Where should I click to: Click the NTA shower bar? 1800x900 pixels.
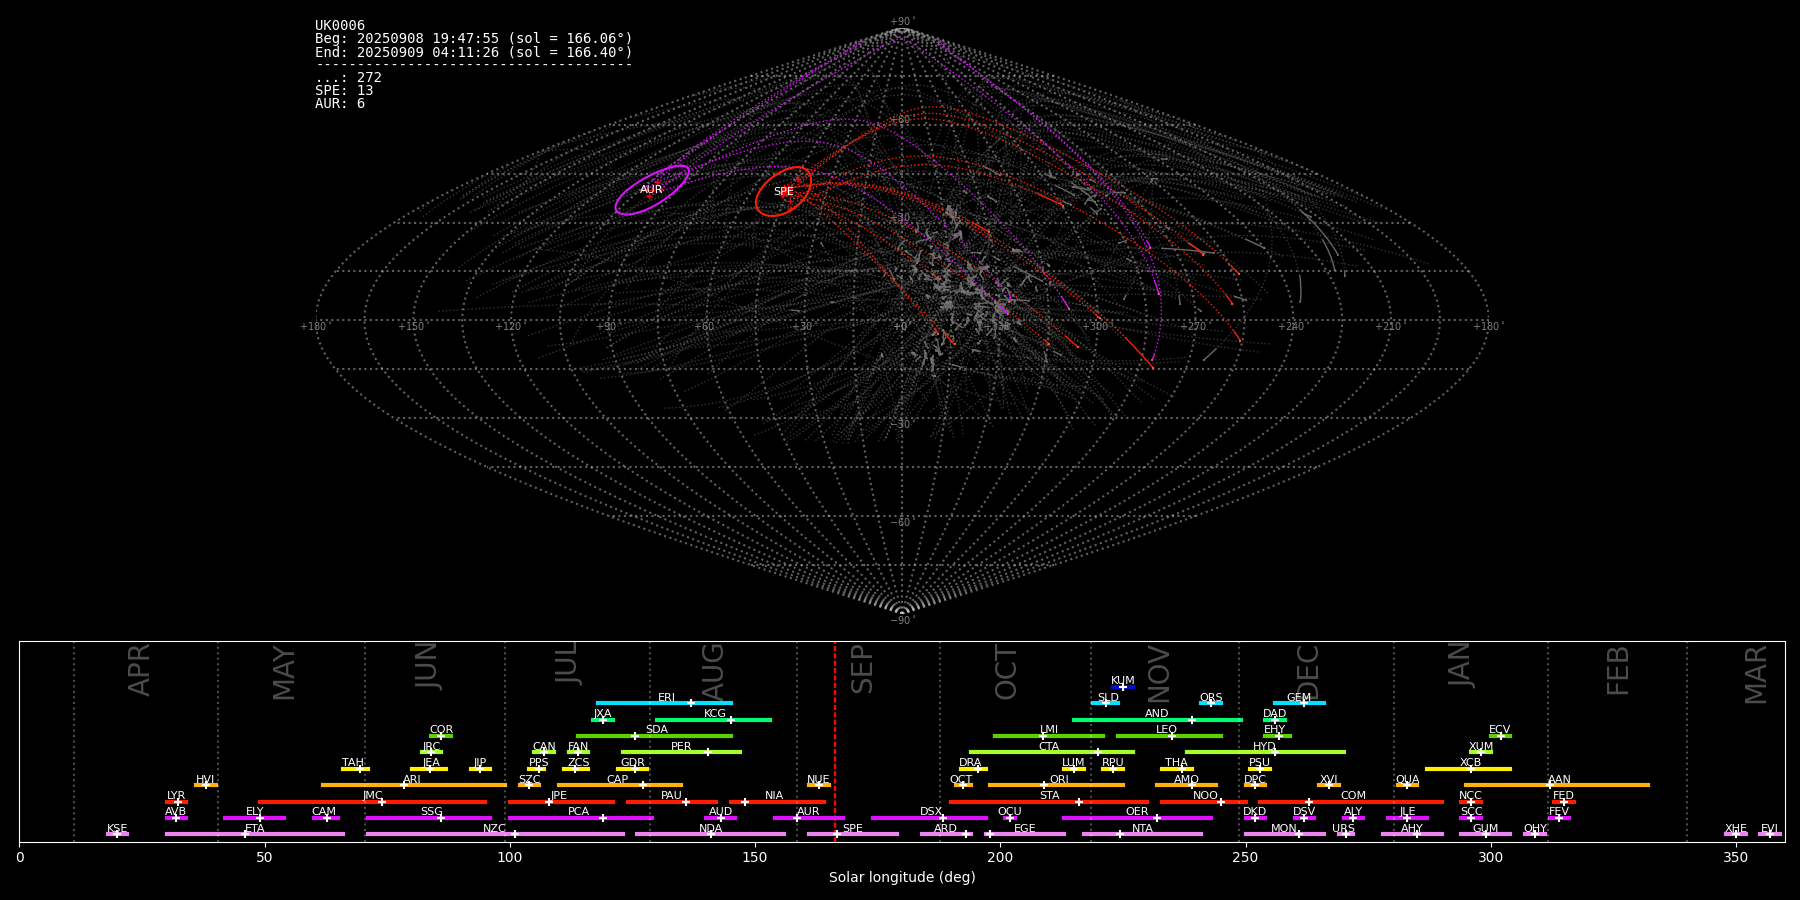pyautogui.click(x=1142, y=834)
